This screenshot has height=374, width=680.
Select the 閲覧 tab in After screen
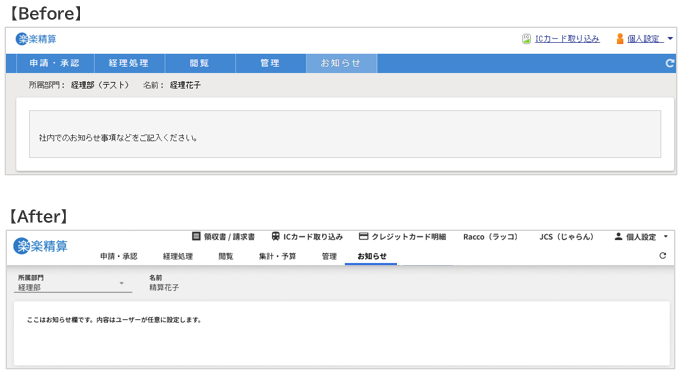pos(226,256)
